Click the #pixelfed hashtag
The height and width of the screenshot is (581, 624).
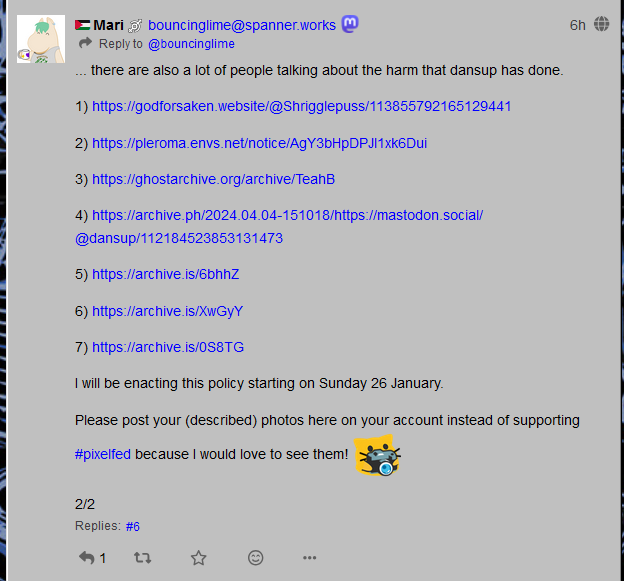(x=103, y=454)
